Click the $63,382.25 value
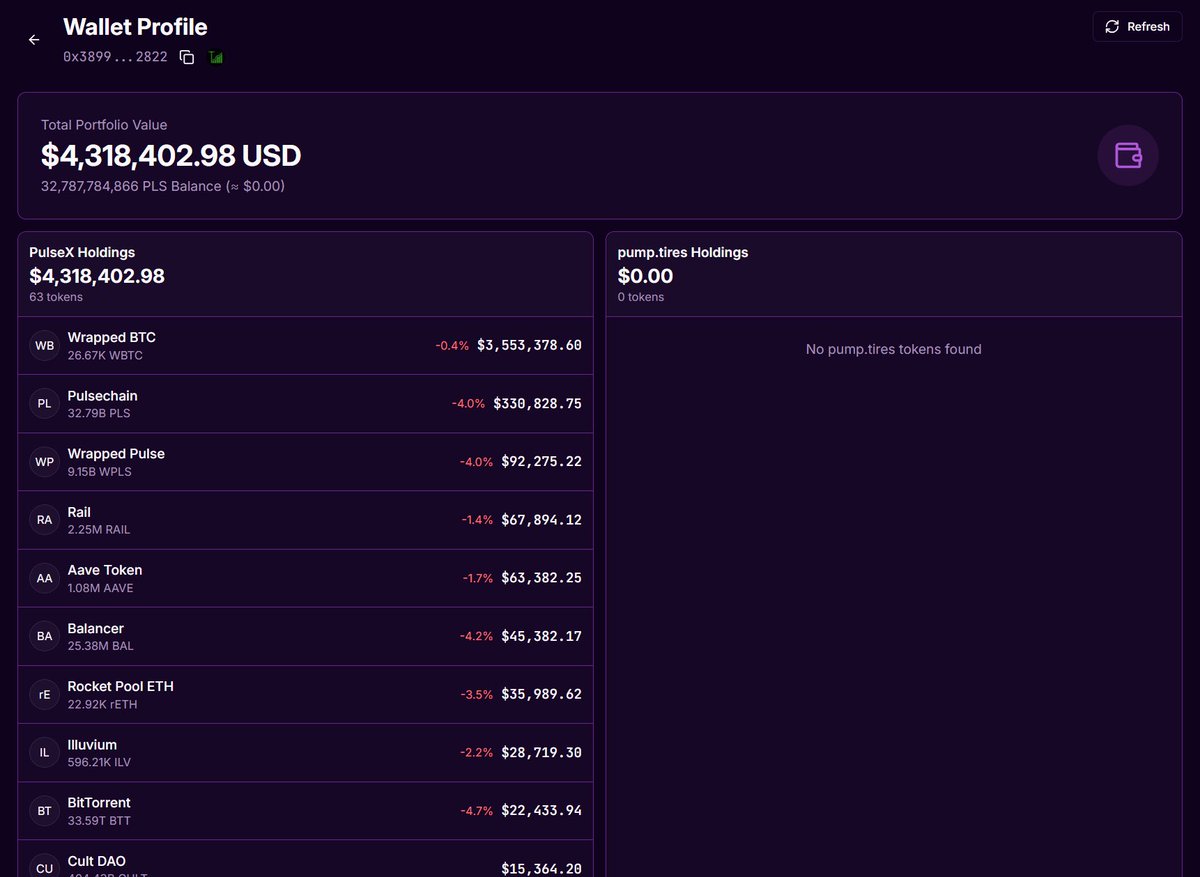The height and width of the screenshot is (877, 1200). 541,578
